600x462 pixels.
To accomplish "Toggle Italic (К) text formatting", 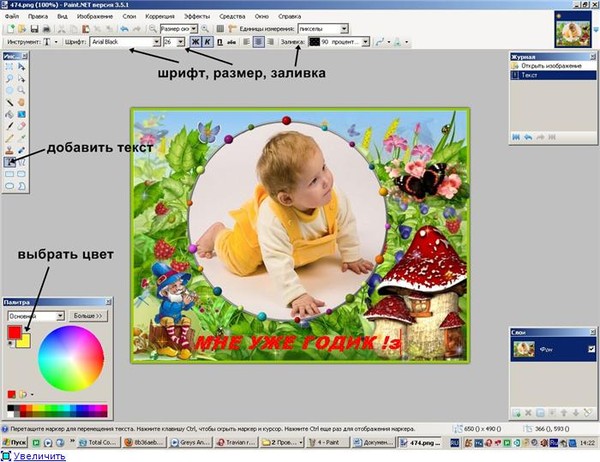I will coord(207,42).
